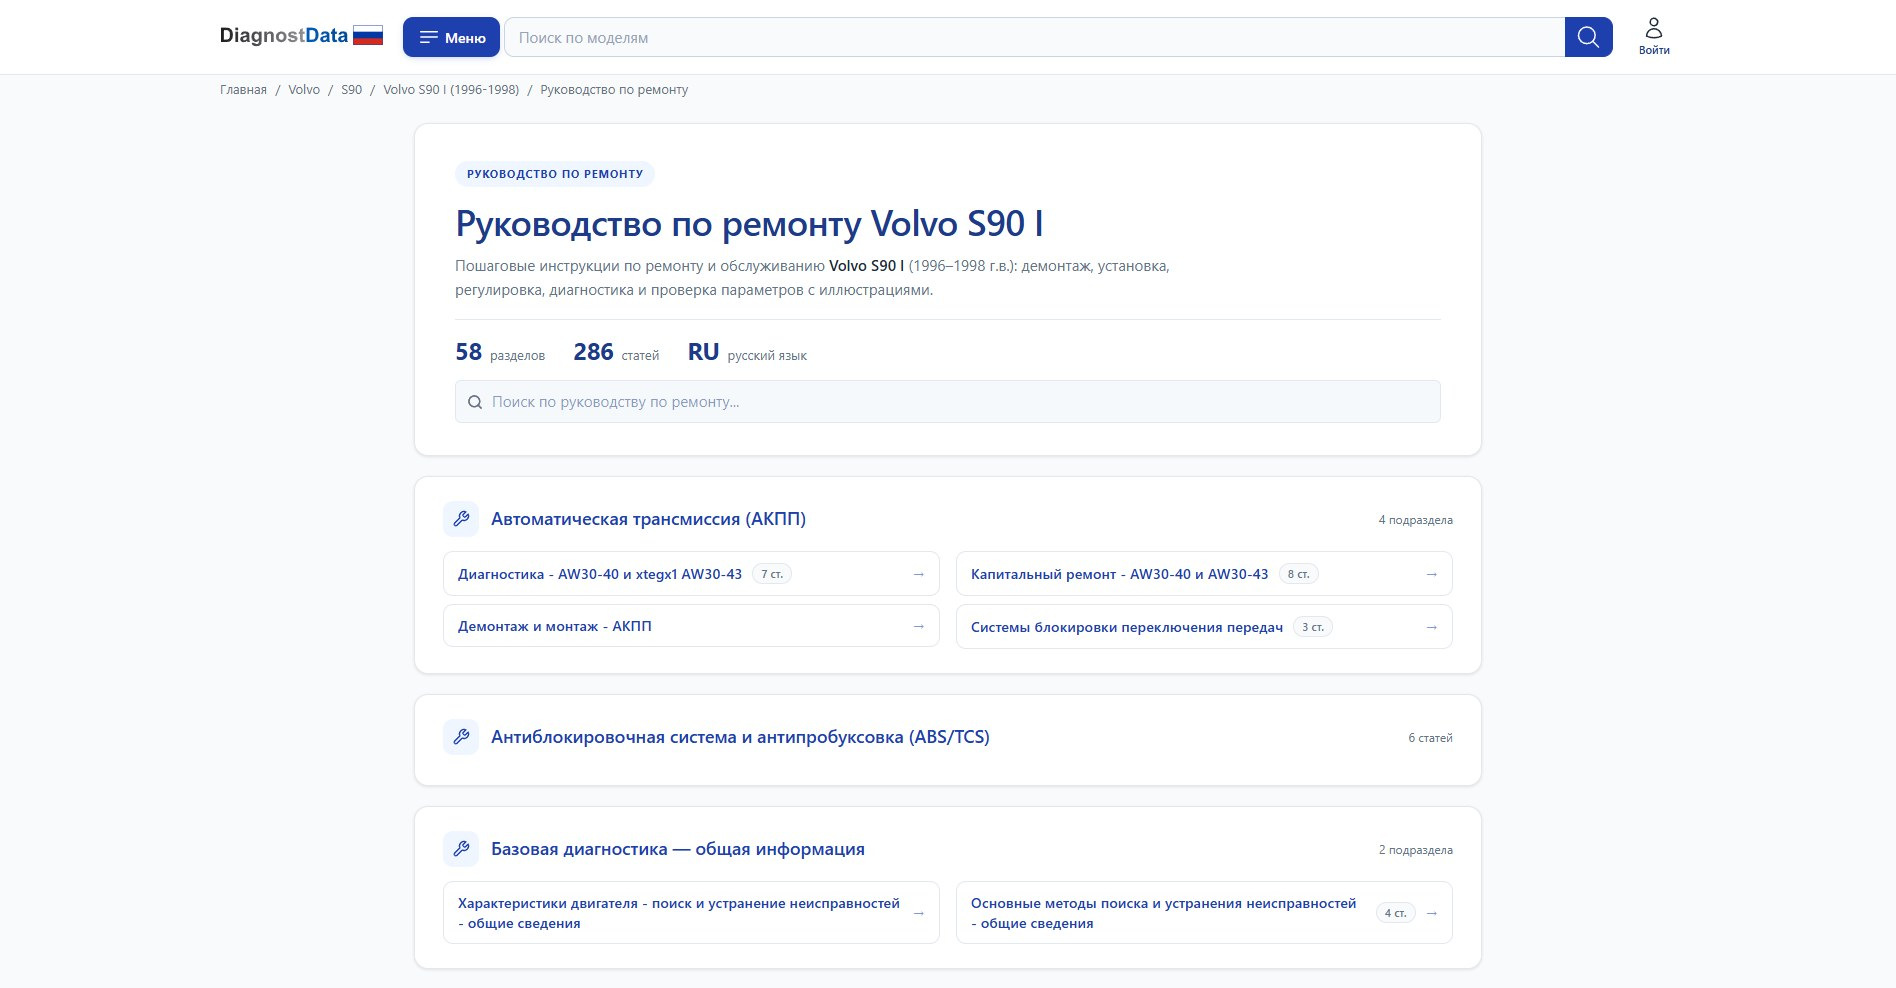Screen dimensions: 1896x988
Task: Click arrow on the Основные методы поиска row
Action: point(1431,913)
